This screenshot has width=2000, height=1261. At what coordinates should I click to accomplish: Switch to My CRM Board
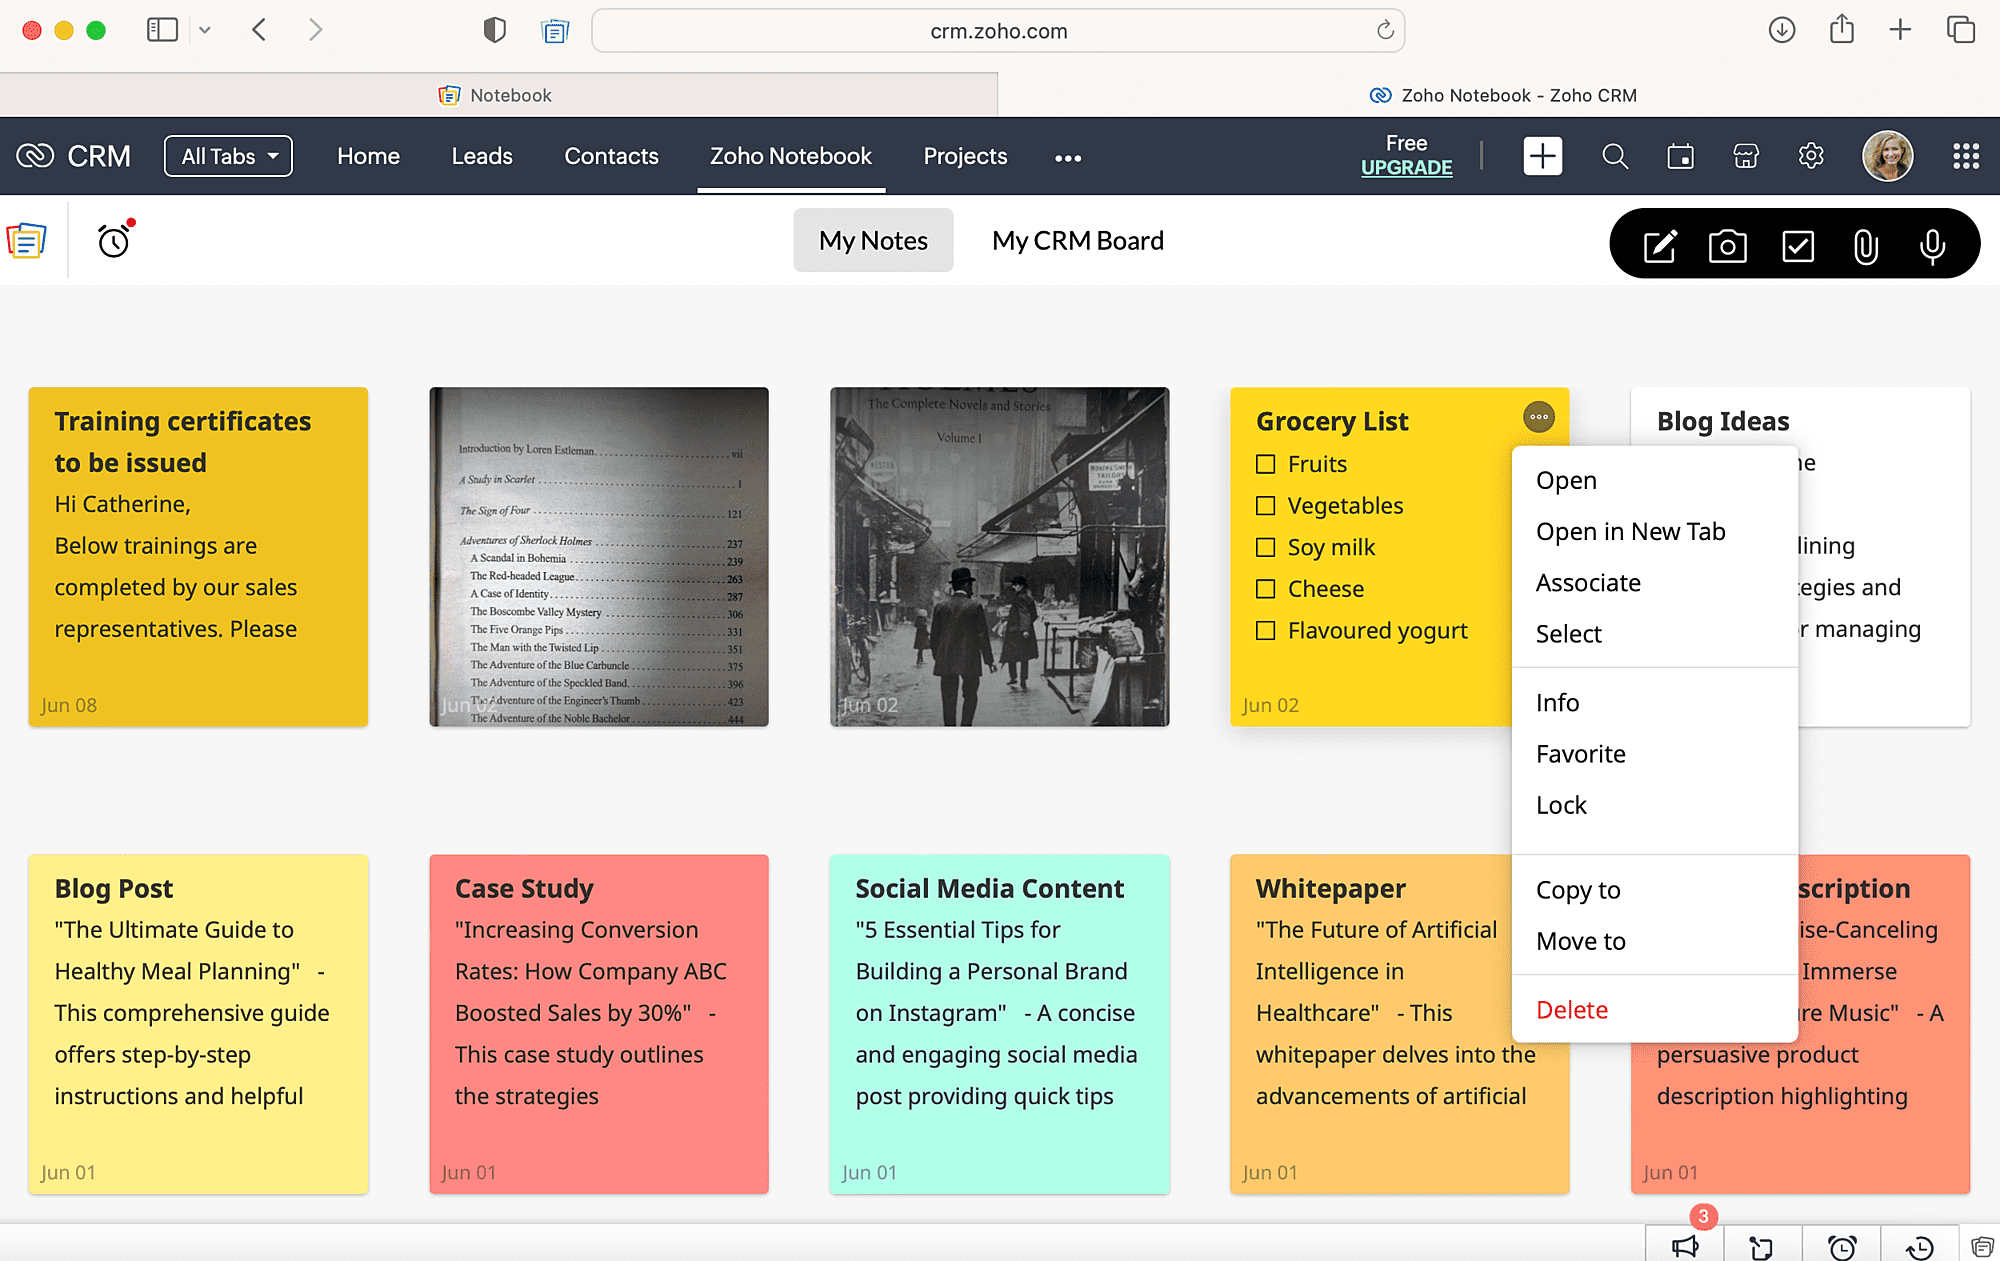1077,241
